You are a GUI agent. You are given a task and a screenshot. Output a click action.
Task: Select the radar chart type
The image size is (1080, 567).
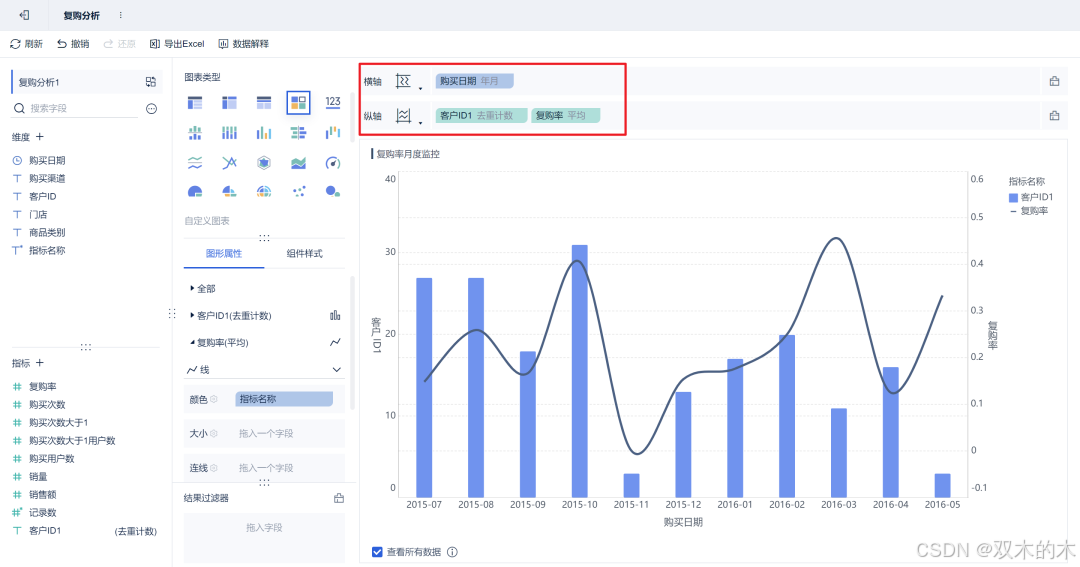pyautogui.click(x=264, y=163)
